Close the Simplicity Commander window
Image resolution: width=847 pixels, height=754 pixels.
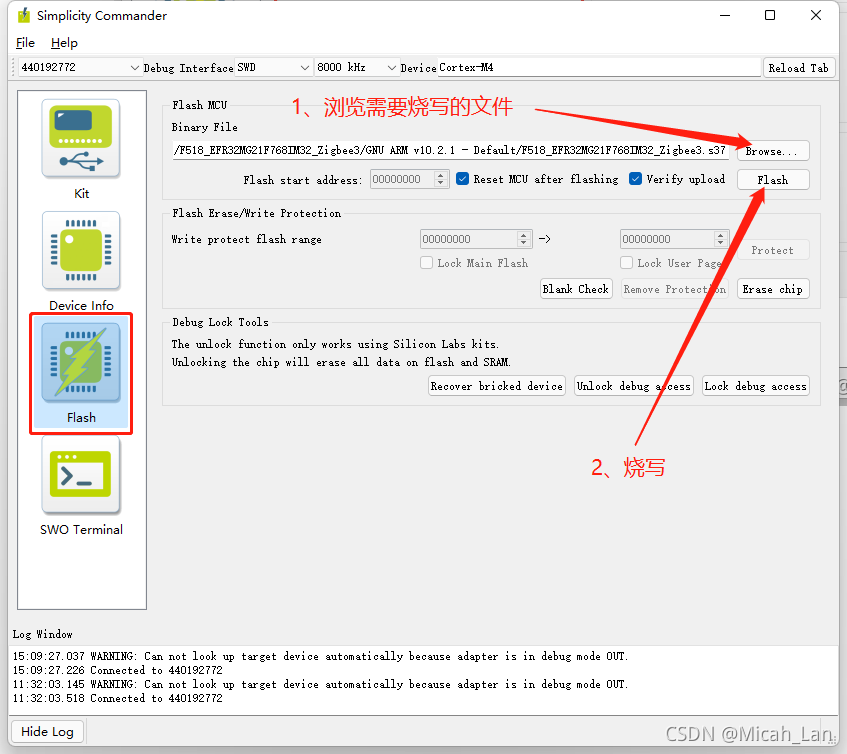816,15
